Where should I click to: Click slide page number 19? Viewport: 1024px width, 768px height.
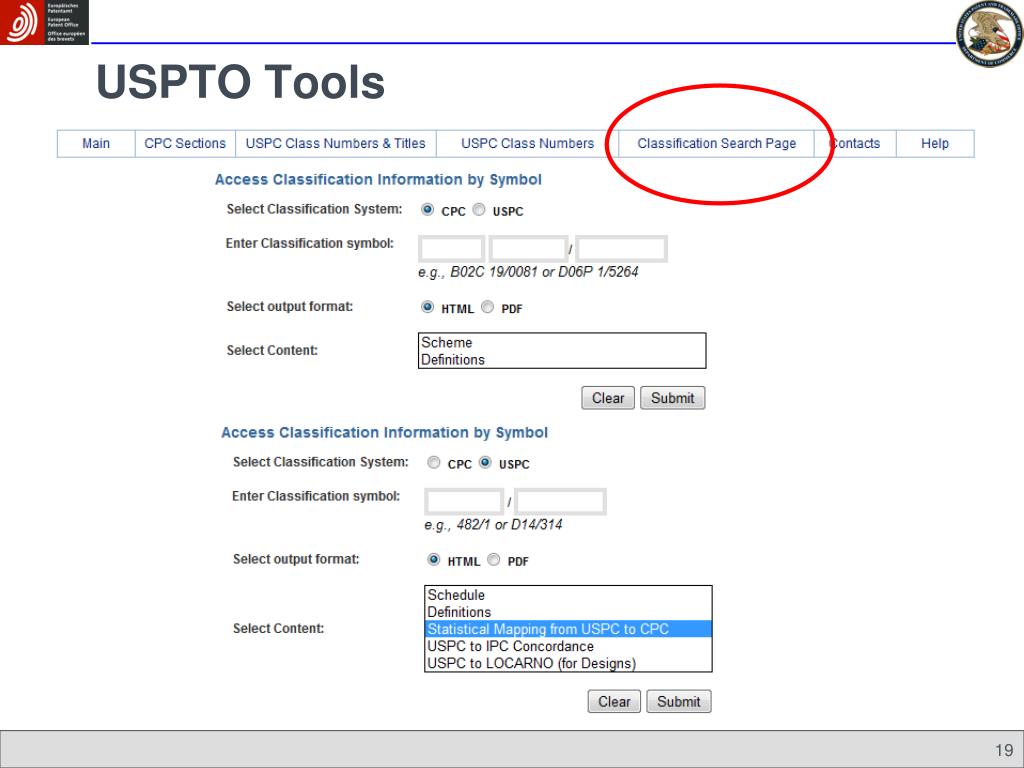1004,750
